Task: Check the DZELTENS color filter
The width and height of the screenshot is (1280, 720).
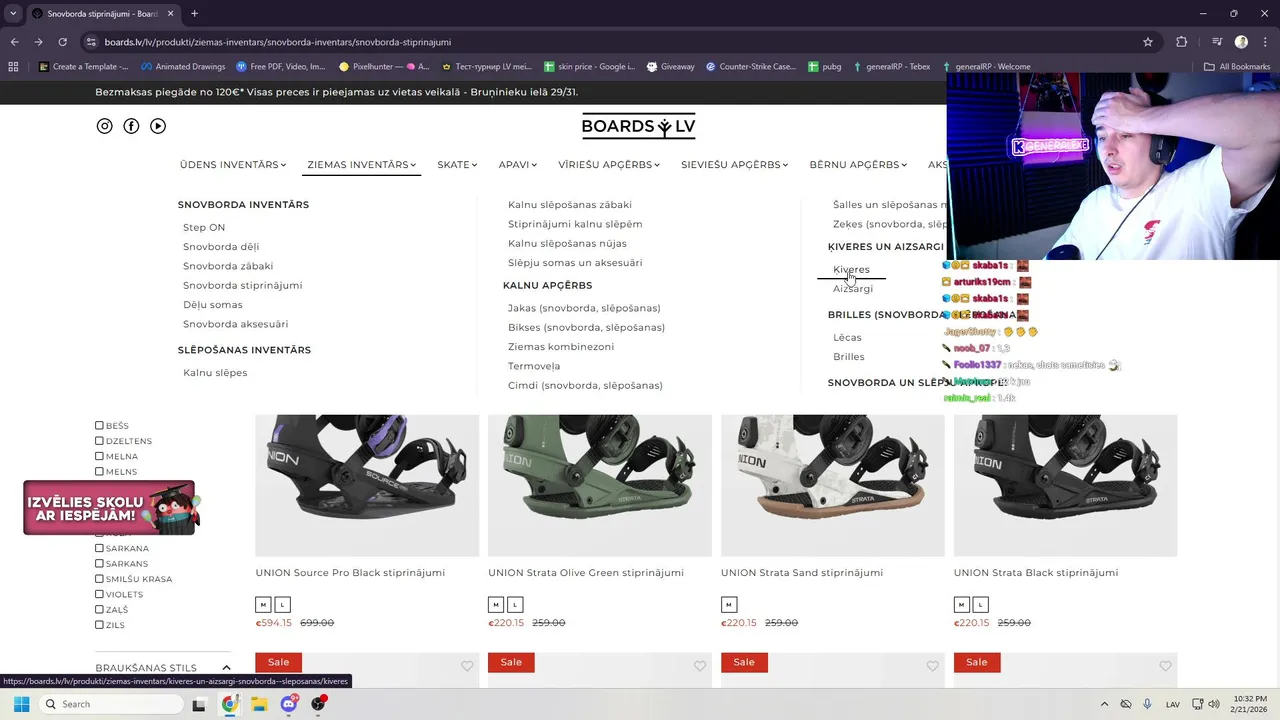Action: click(99, 441)
